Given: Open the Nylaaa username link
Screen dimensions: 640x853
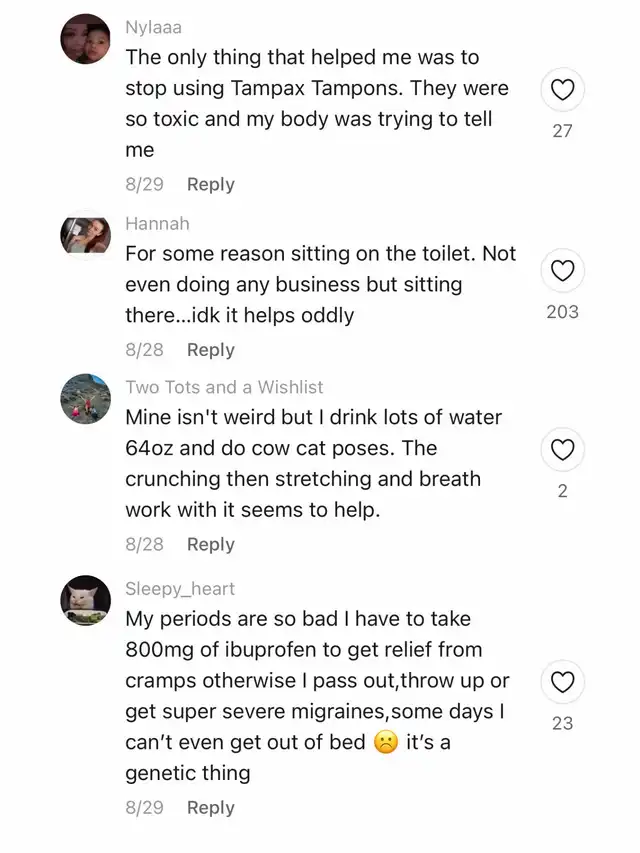Looking at the screenshot, I should [153, 28].
